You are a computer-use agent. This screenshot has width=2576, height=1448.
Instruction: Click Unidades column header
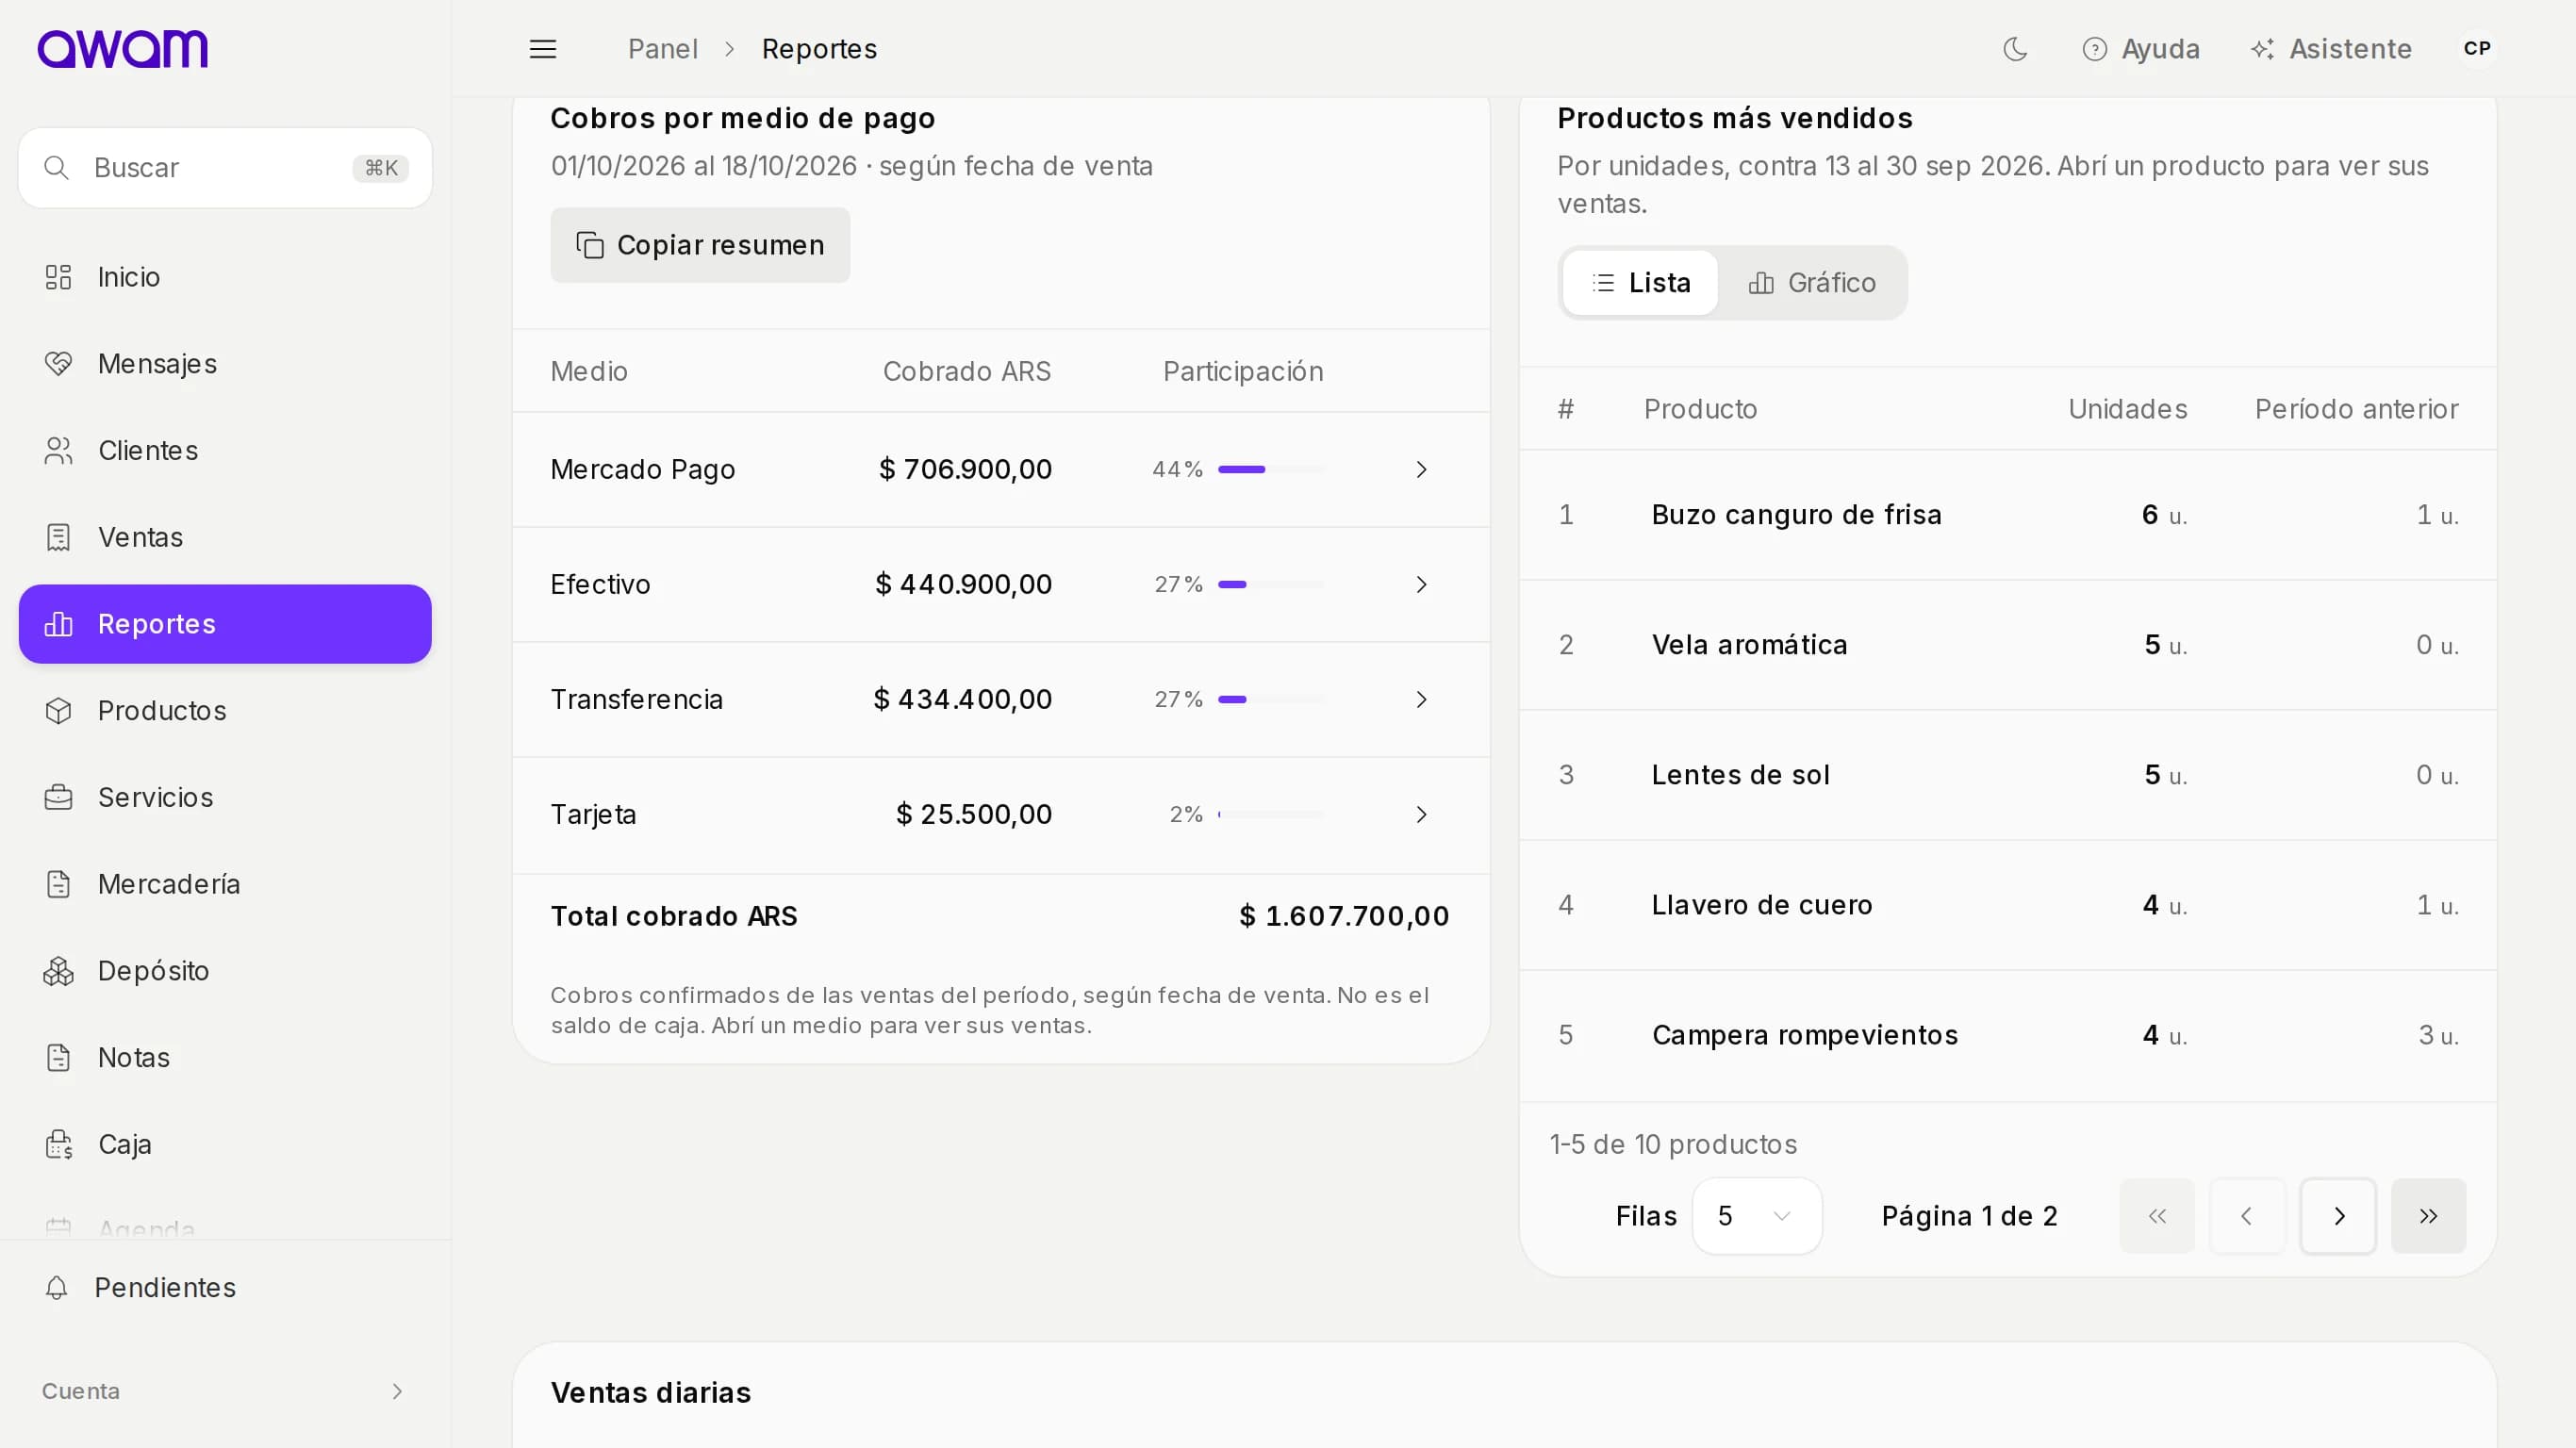point(2127,409)
